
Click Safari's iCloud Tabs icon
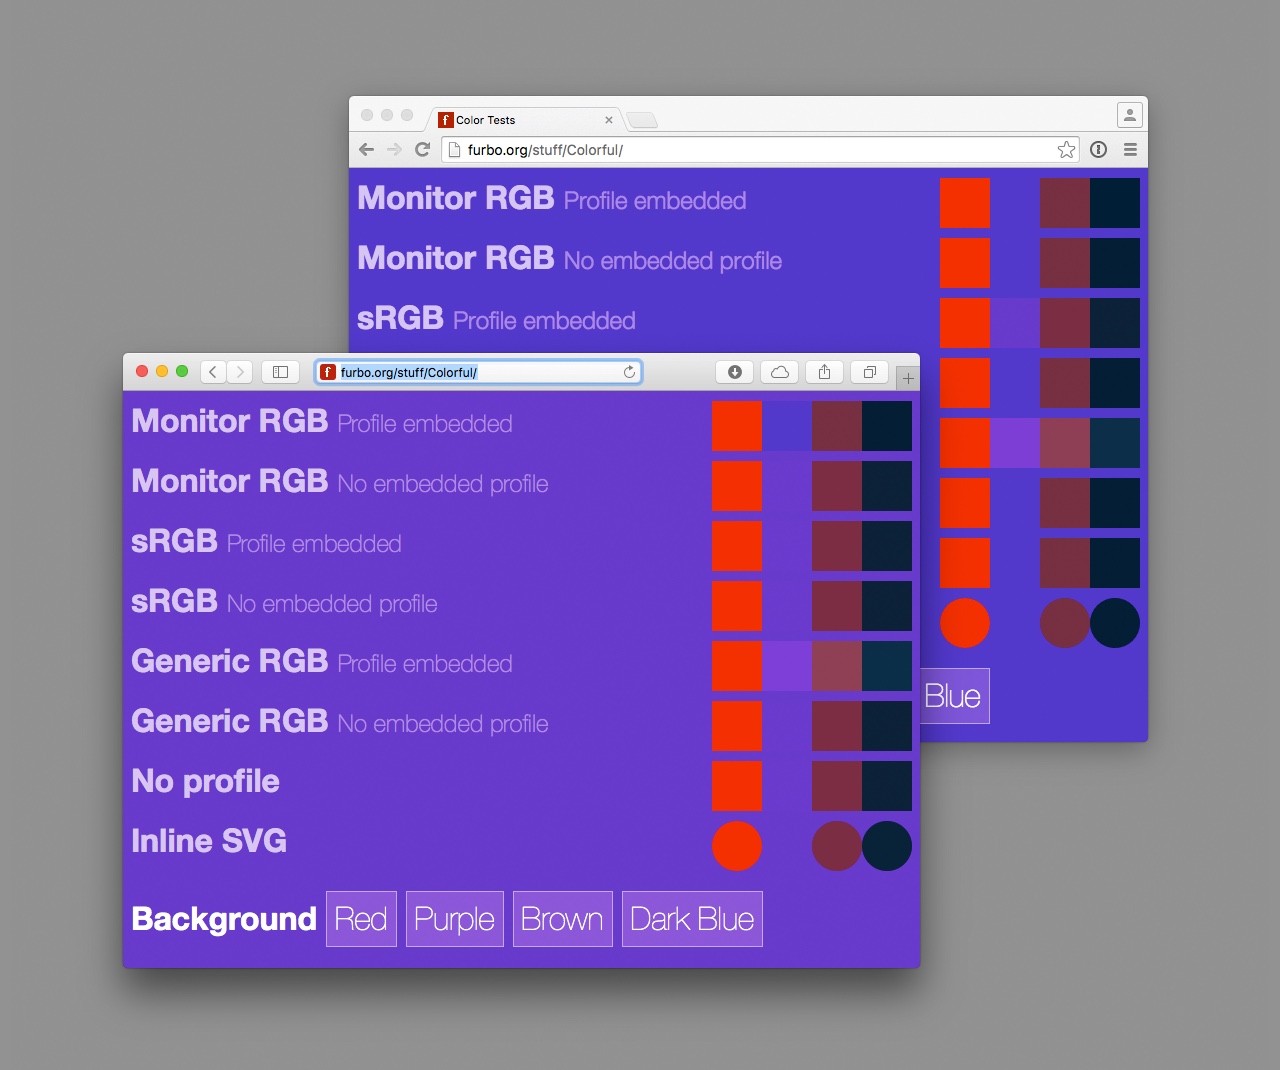coord(780,372)
